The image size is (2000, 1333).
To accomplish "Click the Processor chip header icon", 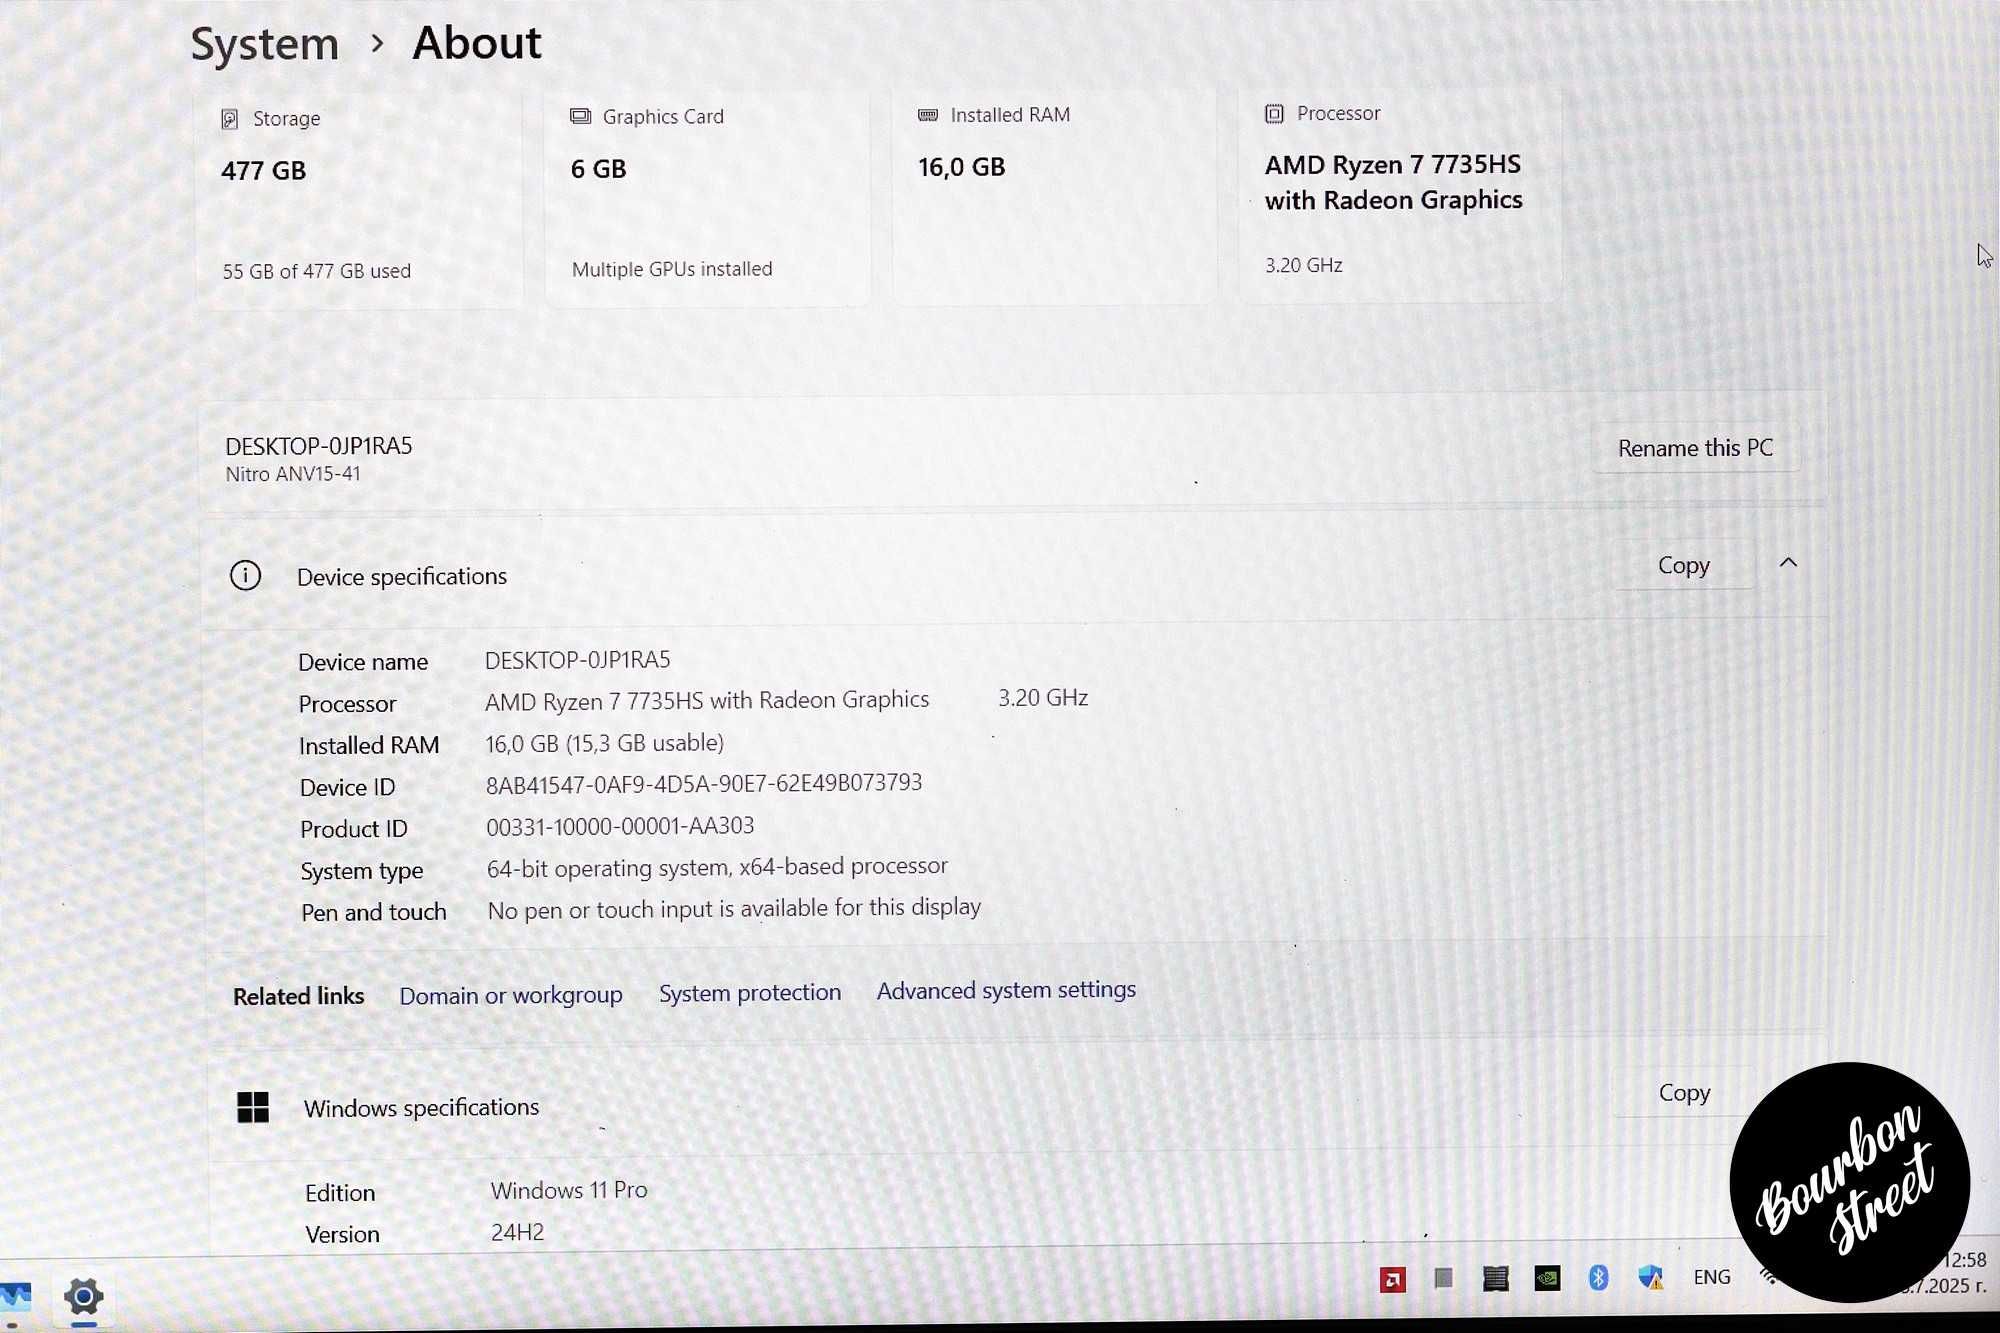I will [1274, 113].
